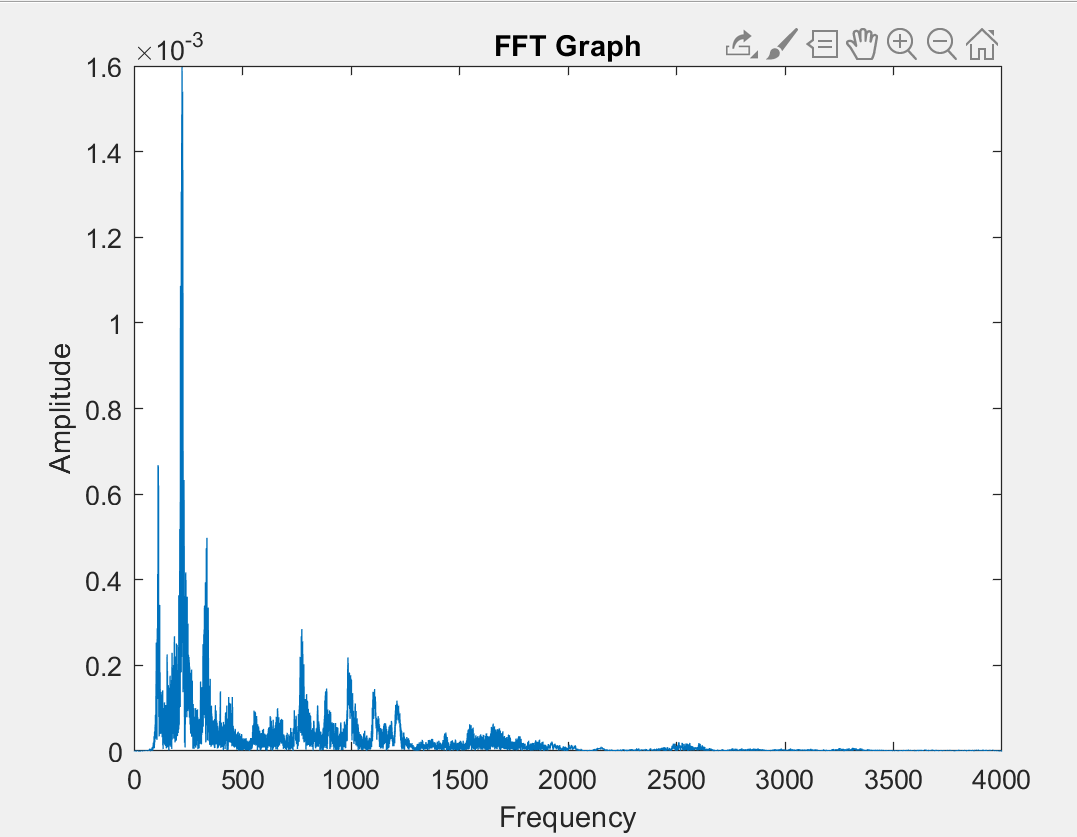
Task: Activate the Brush data tool
Action: coord(783,43)
